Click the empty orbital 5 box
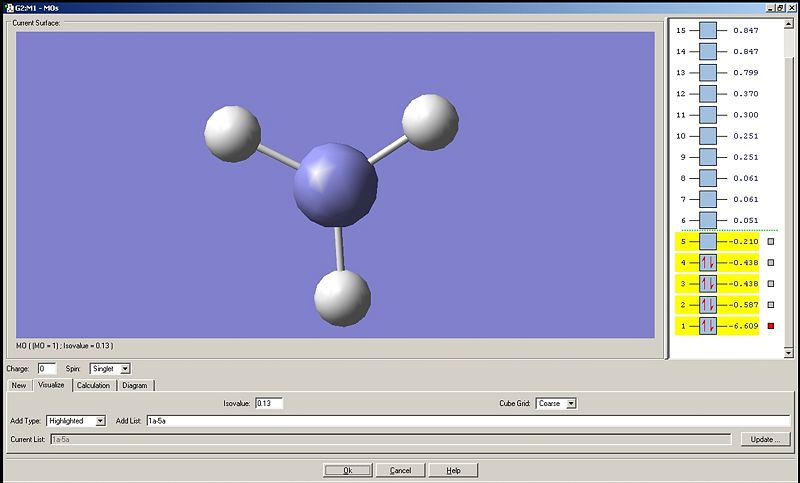This screenshot has width=800, height=483. 708,242
